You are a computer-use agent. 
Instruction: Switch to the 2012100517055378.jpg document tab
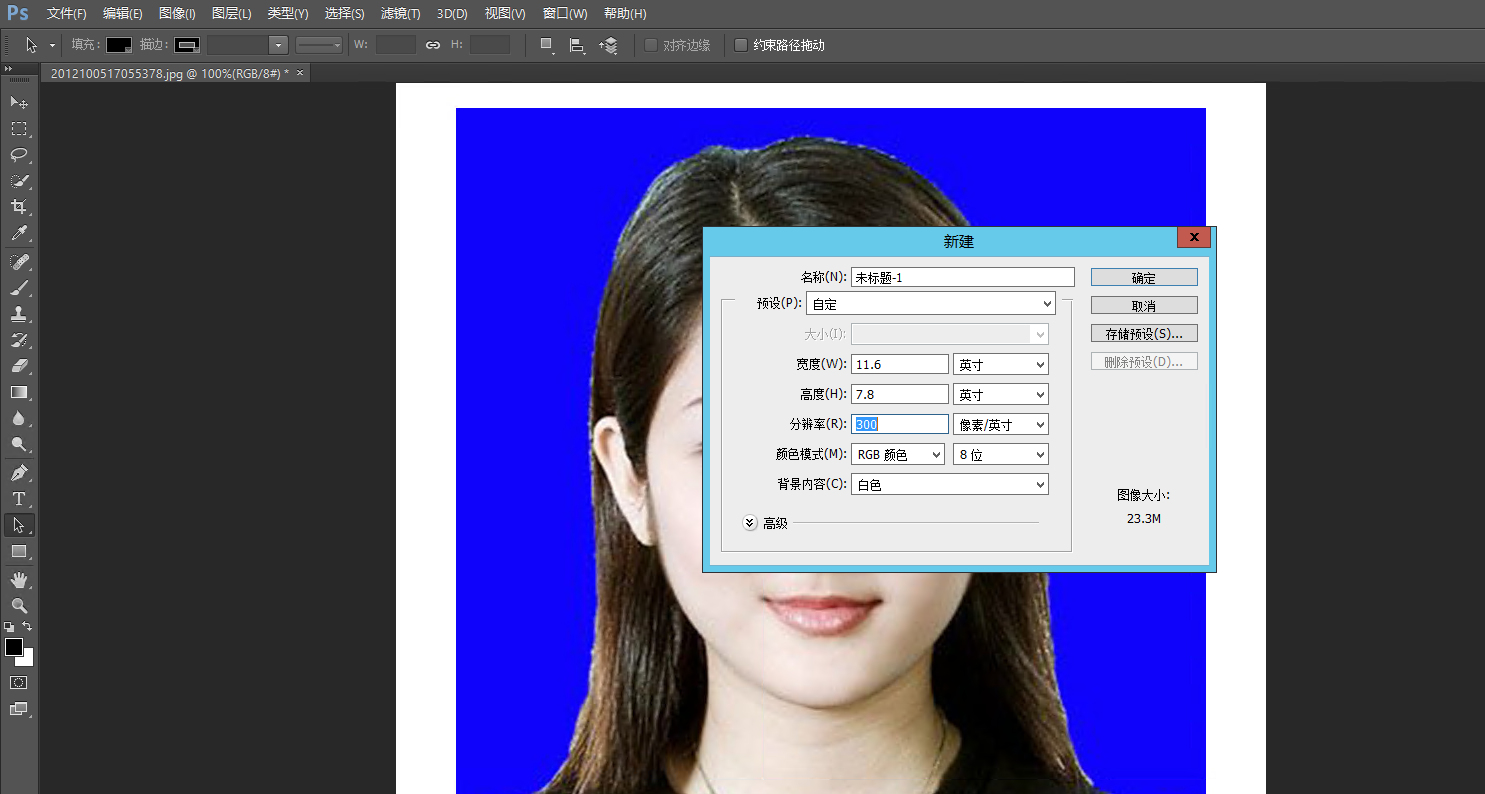[170, 73]
